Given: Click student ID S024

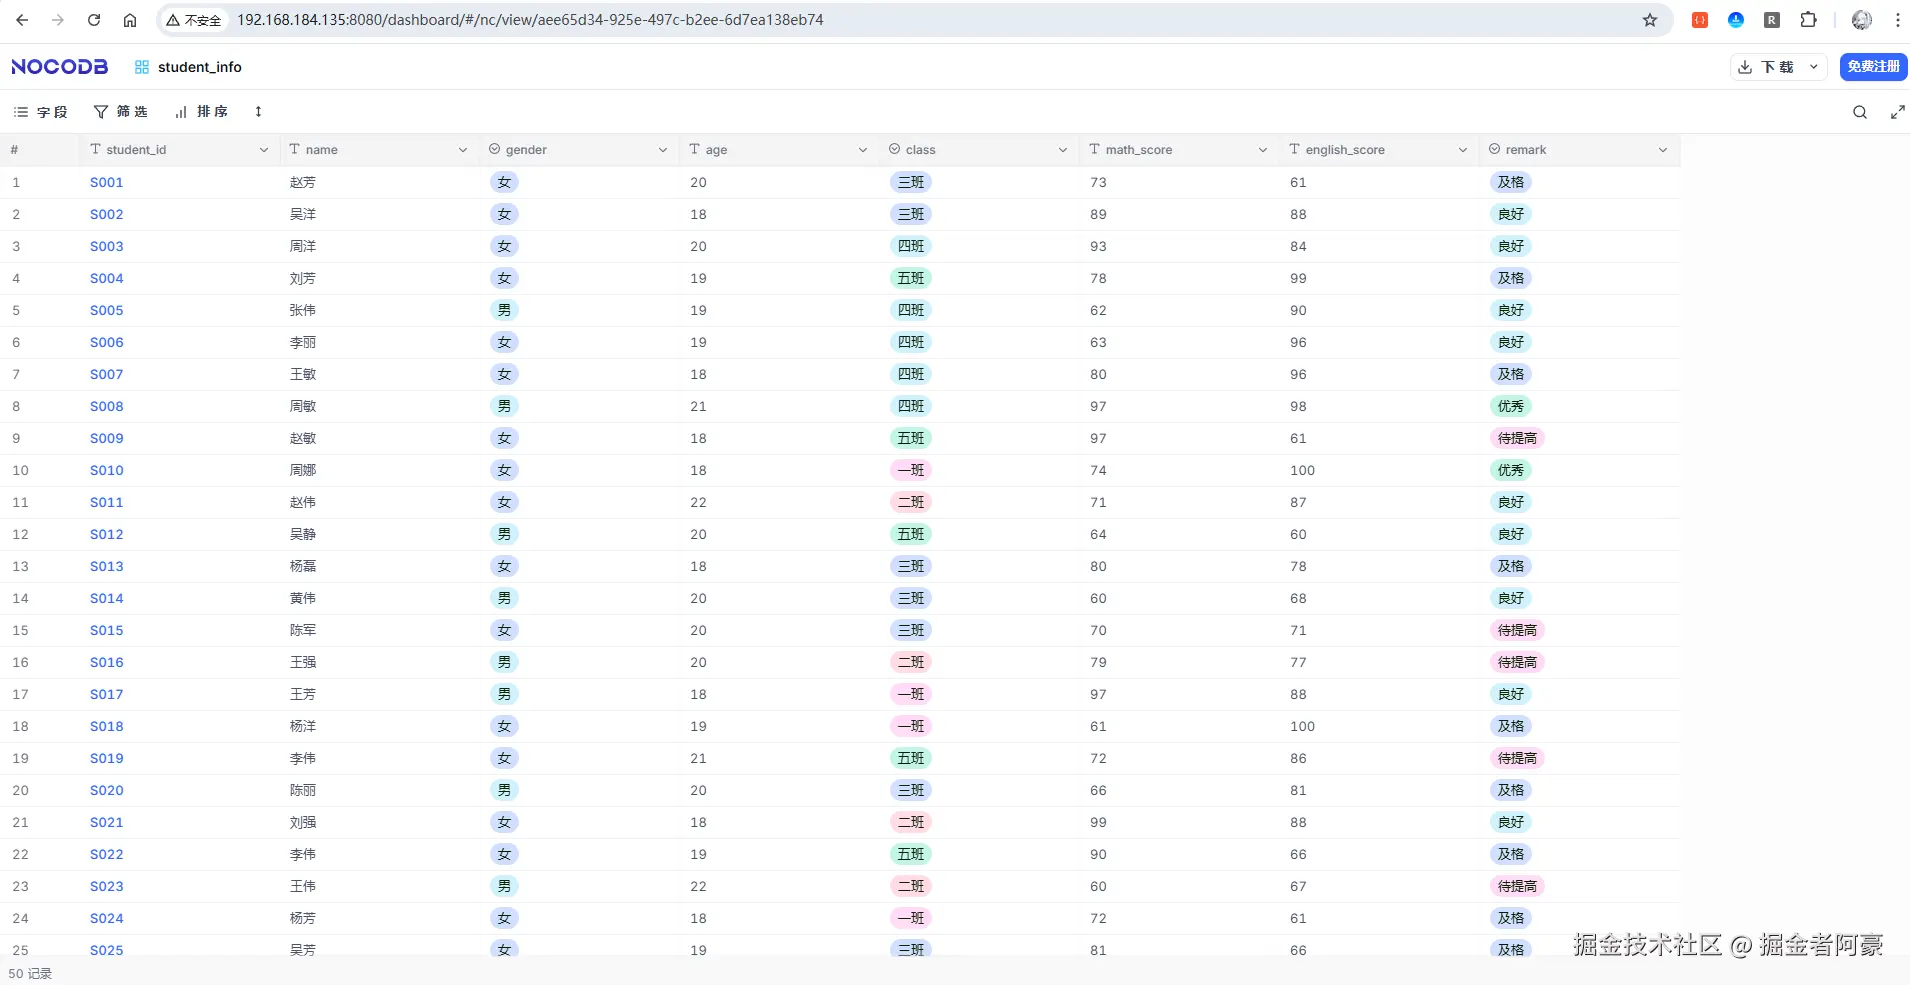Looking at the screenshot, I should click(107, 918).
